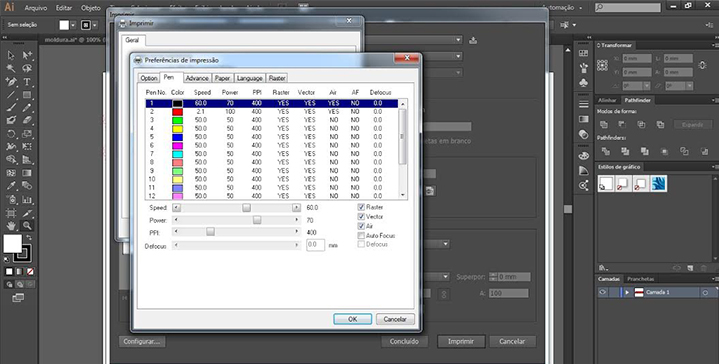Open the Automação workspace dropdown
This screenshot has width=719, height=364.
pyautogui.click(x=562, y=8)
